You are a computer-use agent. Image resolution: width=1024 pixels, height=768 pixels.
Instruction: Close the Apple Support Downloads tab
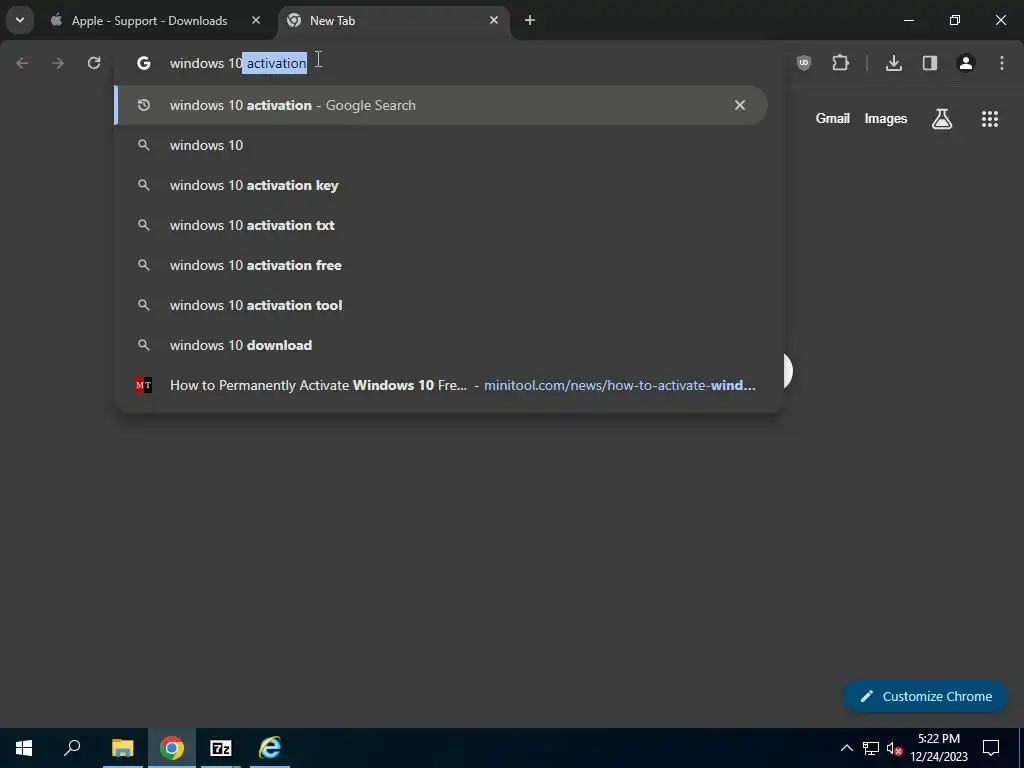click(256, 20)
